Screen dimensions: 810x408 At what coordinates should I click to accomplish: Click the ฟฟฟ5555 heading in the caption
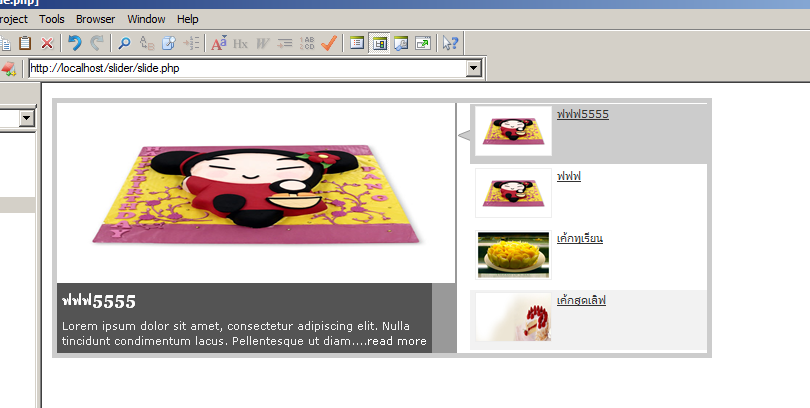(x=99, y=301)
